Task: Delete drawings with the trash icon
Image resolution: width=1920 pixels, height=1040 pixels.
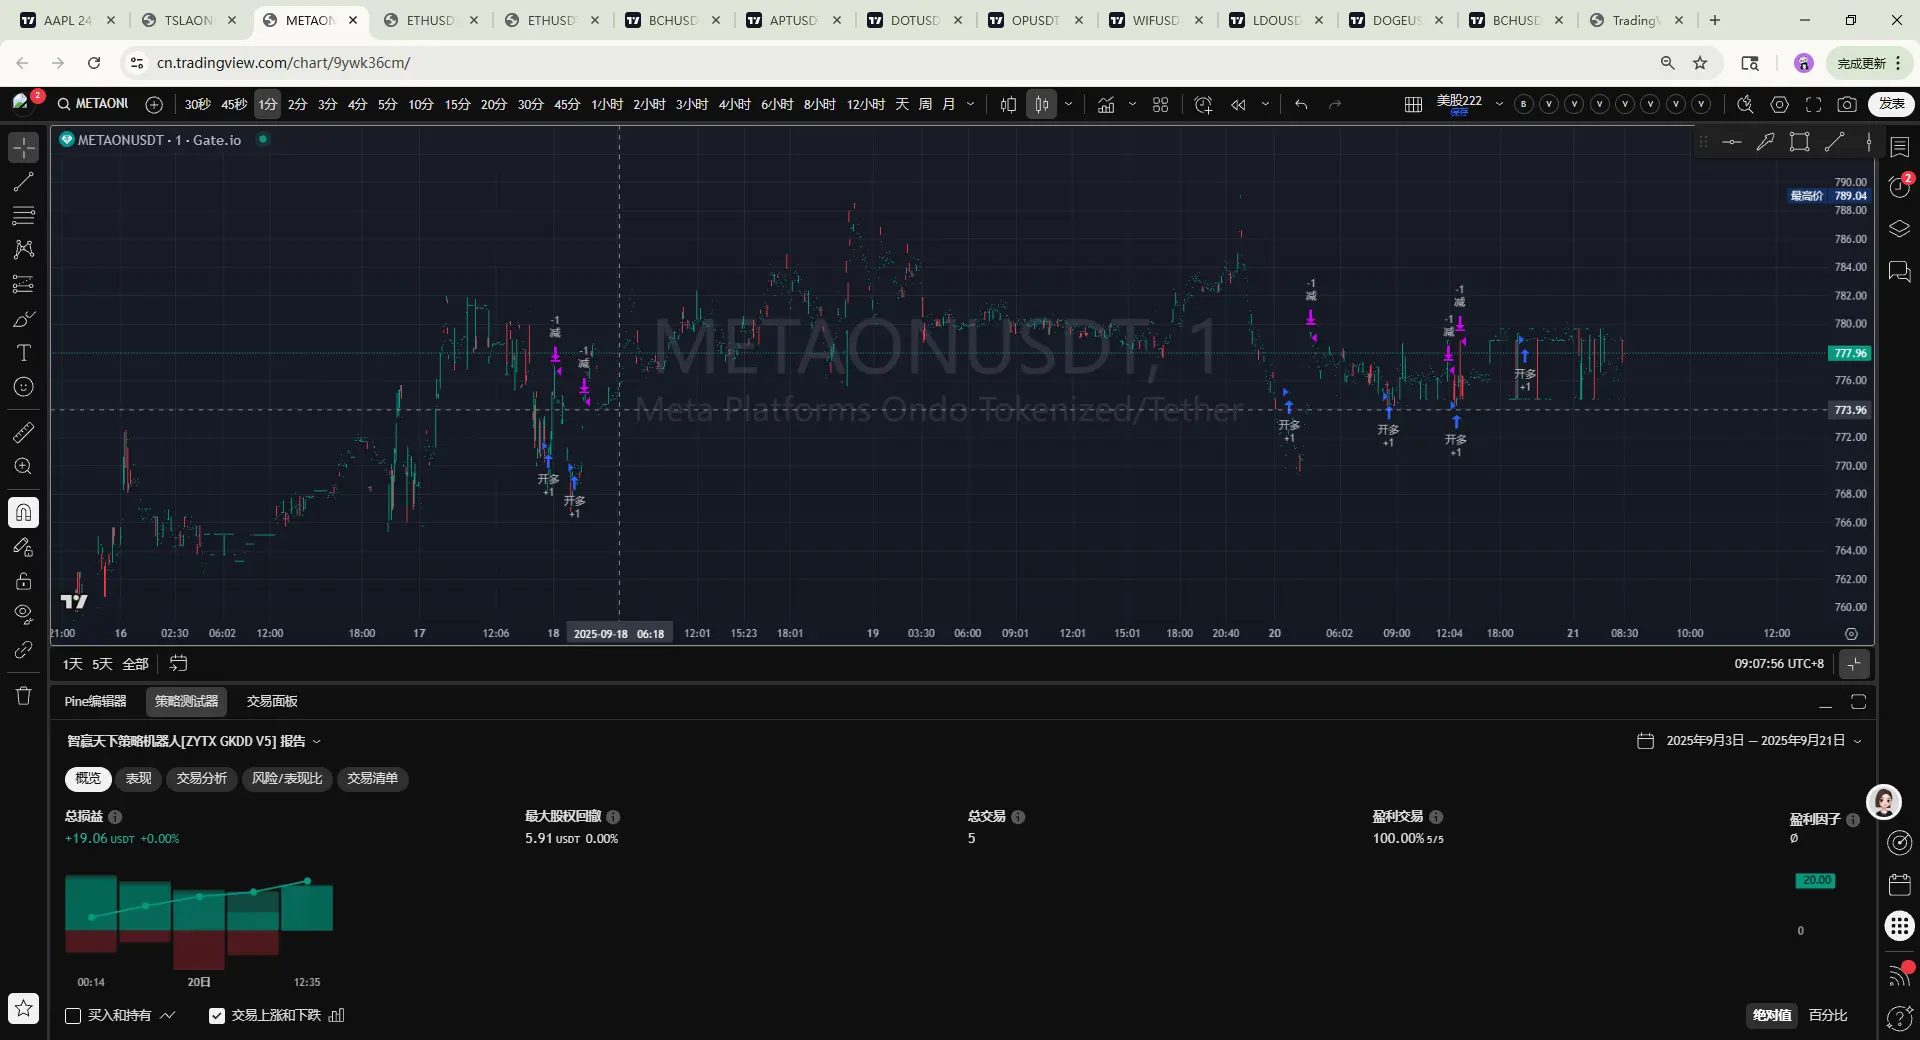Action: 24,696
